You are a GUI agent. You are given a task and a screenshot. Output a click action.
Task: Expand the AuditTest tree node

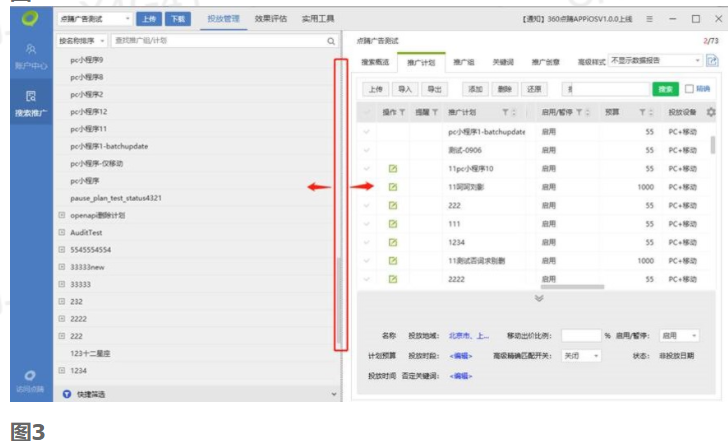coord(61,232)
